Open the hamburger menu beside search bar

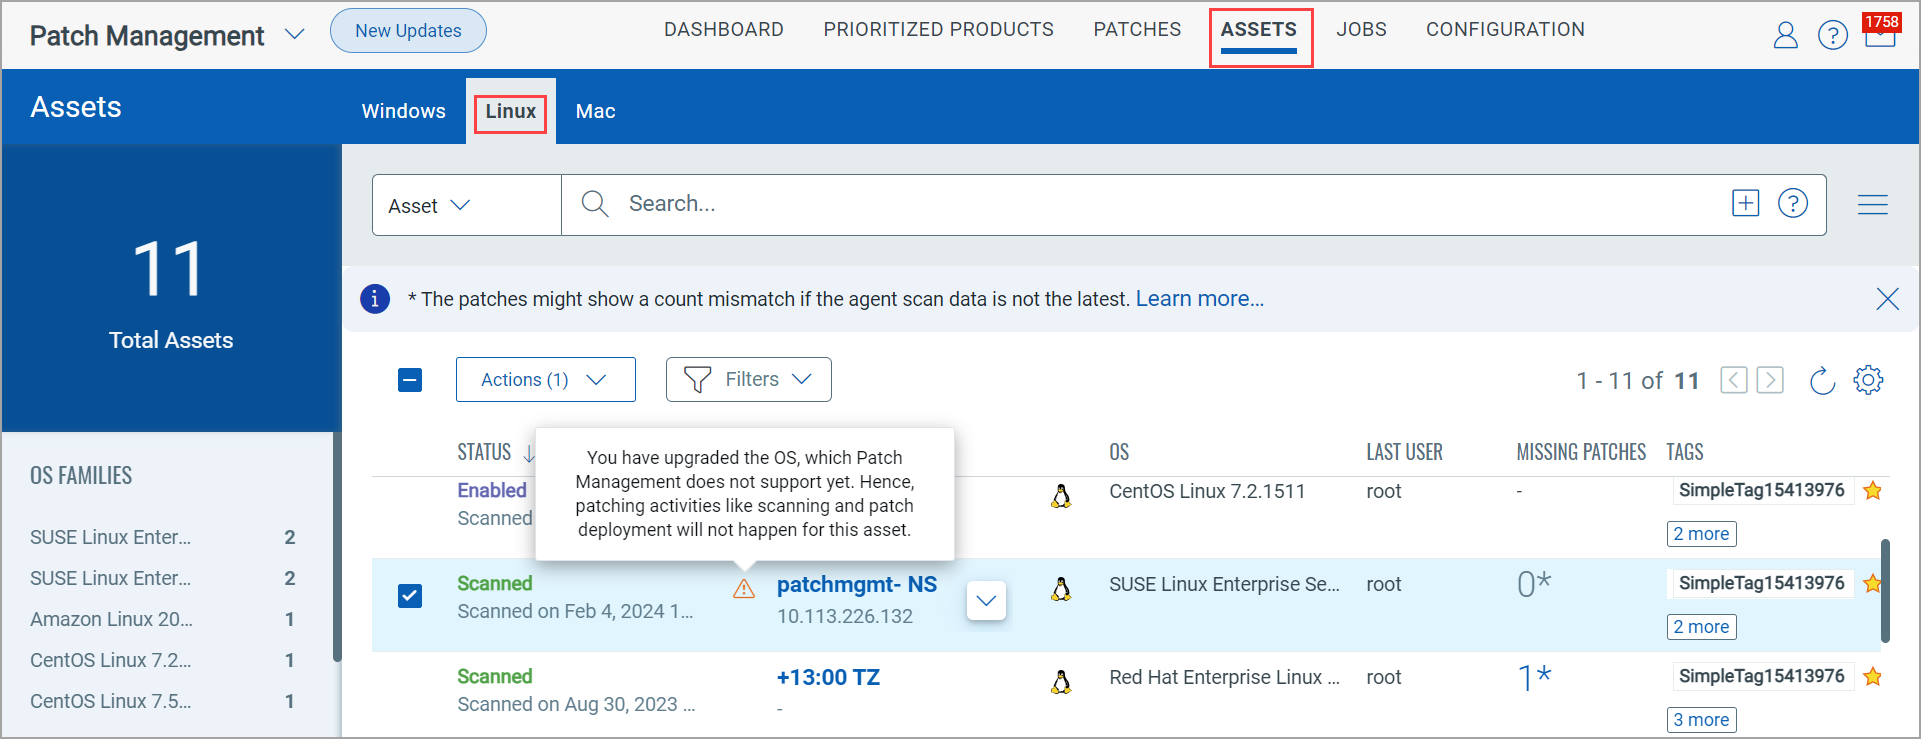pos(1872,204)
